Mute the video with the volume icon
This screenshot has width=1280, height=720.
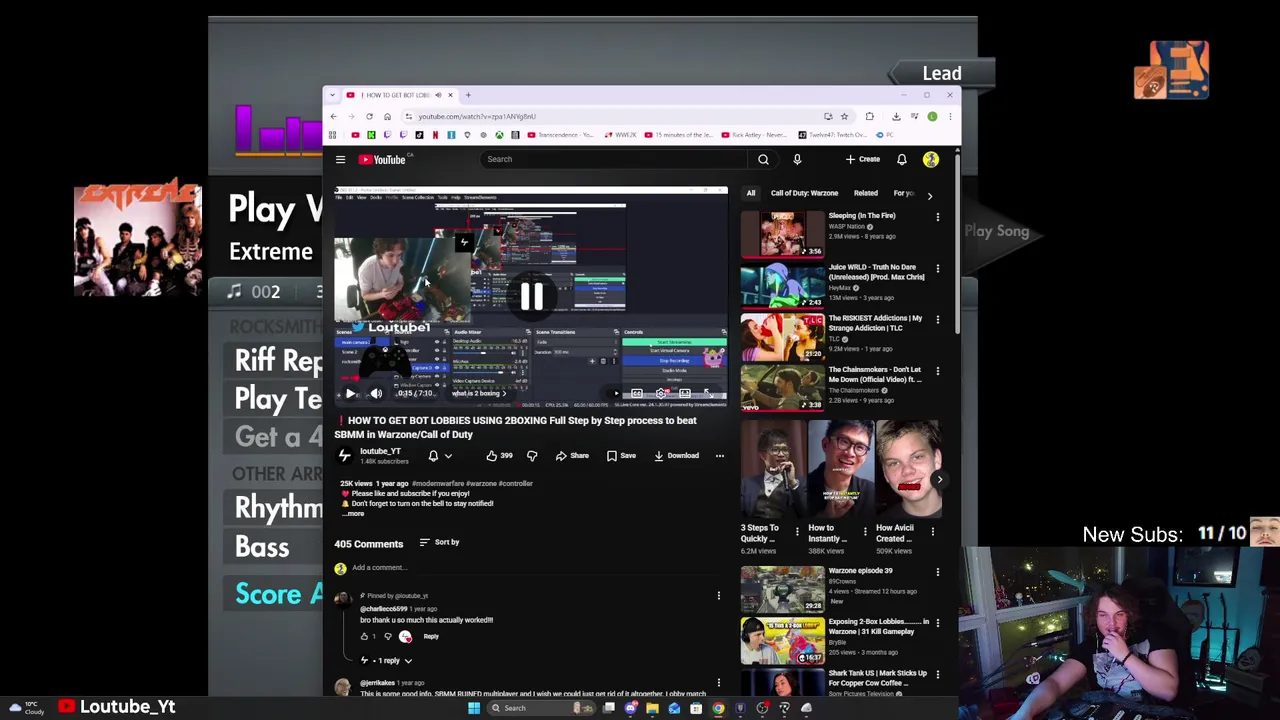click(x=376, y=393)
